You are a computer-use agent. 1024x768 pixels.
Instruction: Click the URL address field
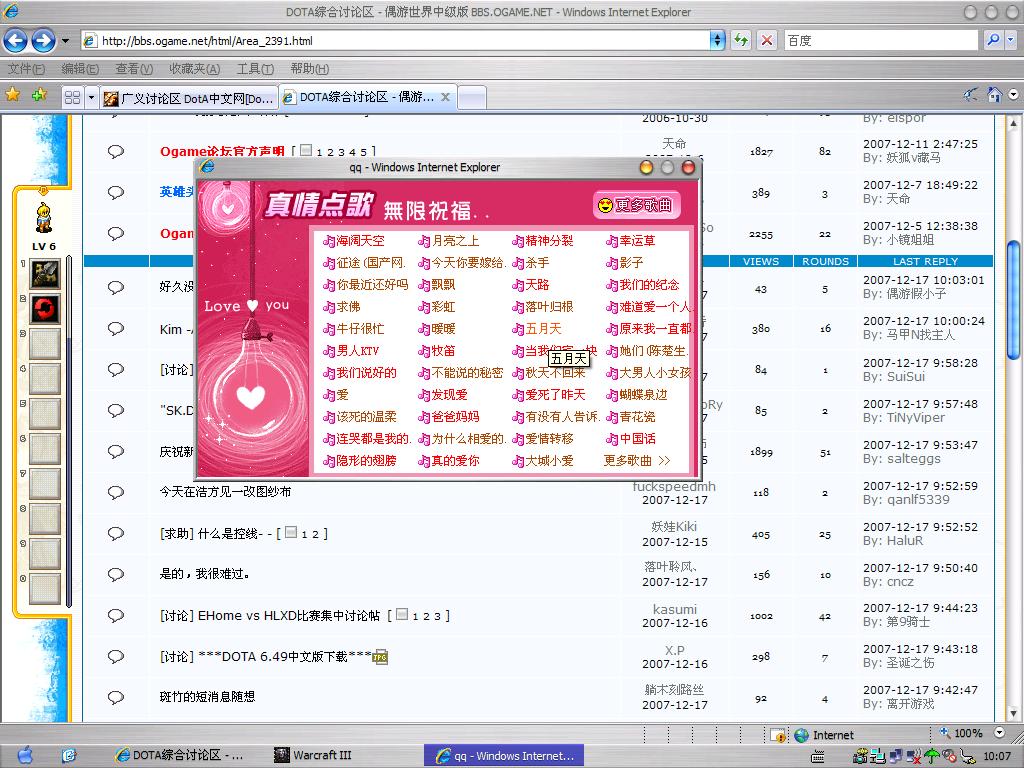coord(395,40)
